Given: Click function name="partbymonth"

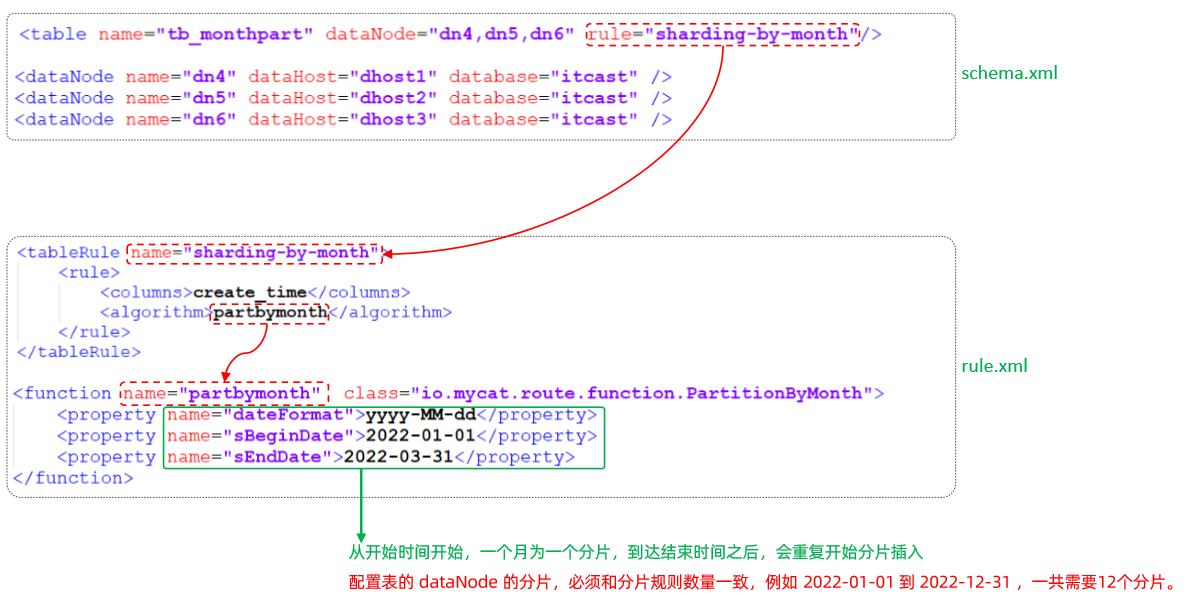Looking at the screenshot, I should (x=224, y=393).
